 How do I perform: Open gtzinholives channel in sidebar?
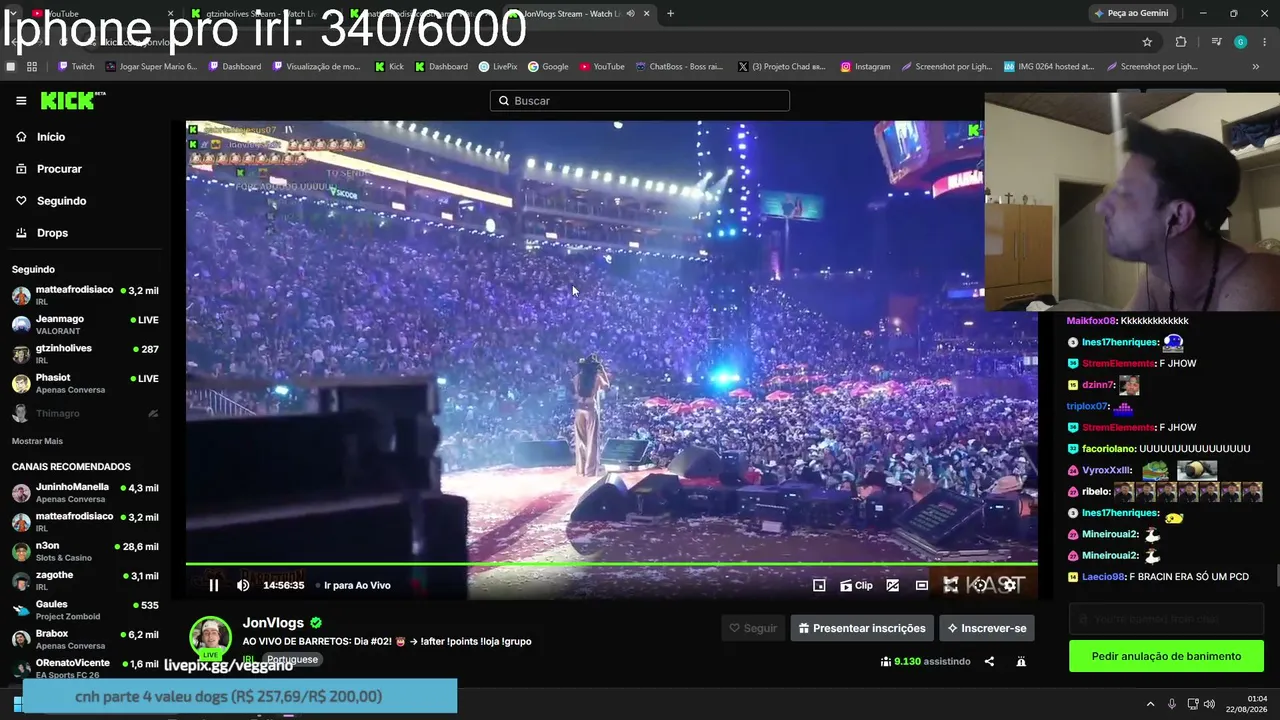(x=85, y=354)
